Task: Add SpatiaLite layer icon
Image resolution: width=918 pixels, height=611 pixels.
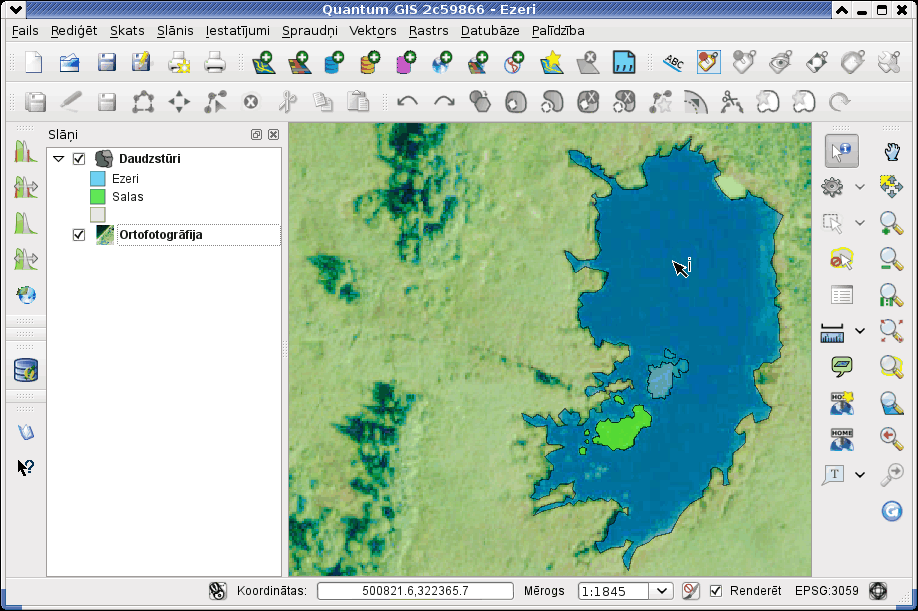Action: (370, 62)
